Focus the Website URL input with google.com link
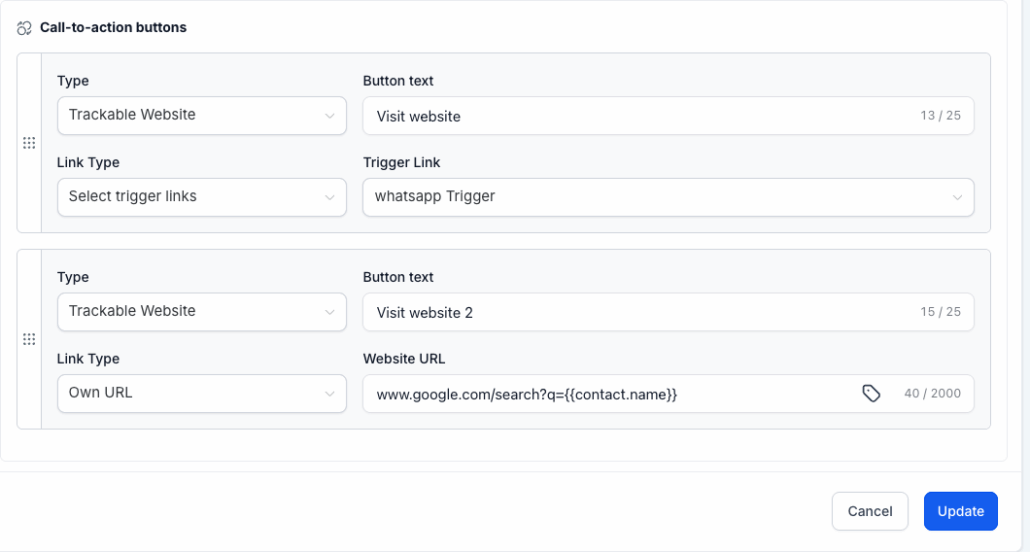The height and width of the screenshot is (552, 1030). point(610,394)
